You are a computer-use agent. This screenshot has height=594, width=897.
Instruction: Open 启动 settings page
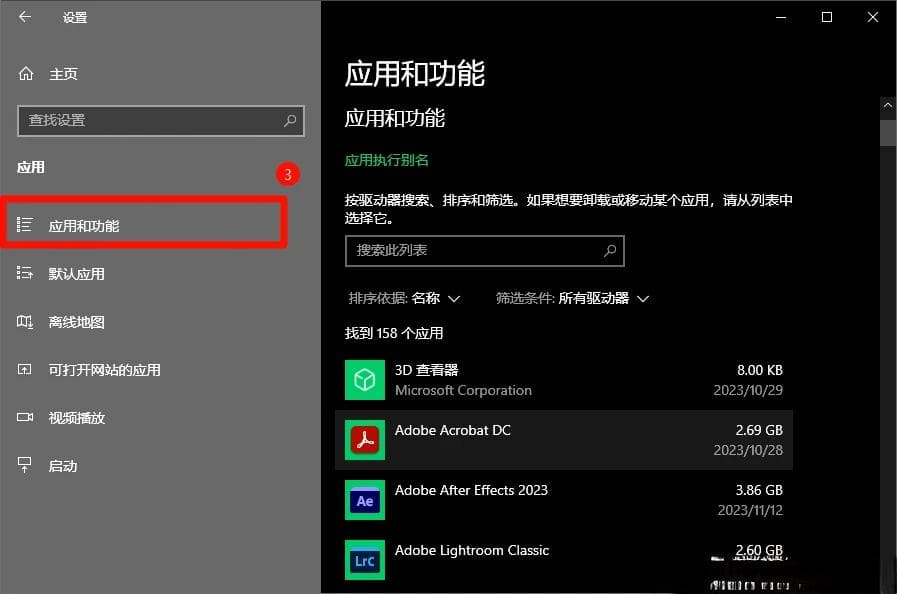click(62, 466)
